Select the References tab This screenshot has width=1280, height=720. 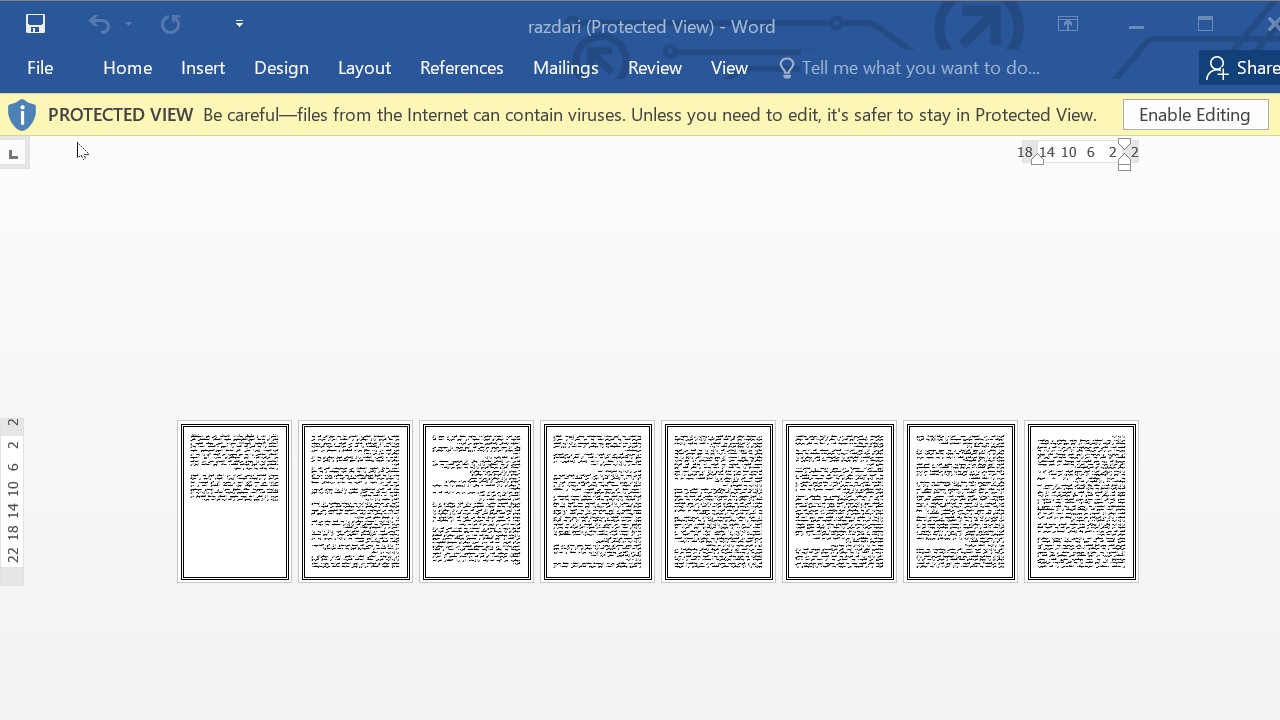[461, 68]
